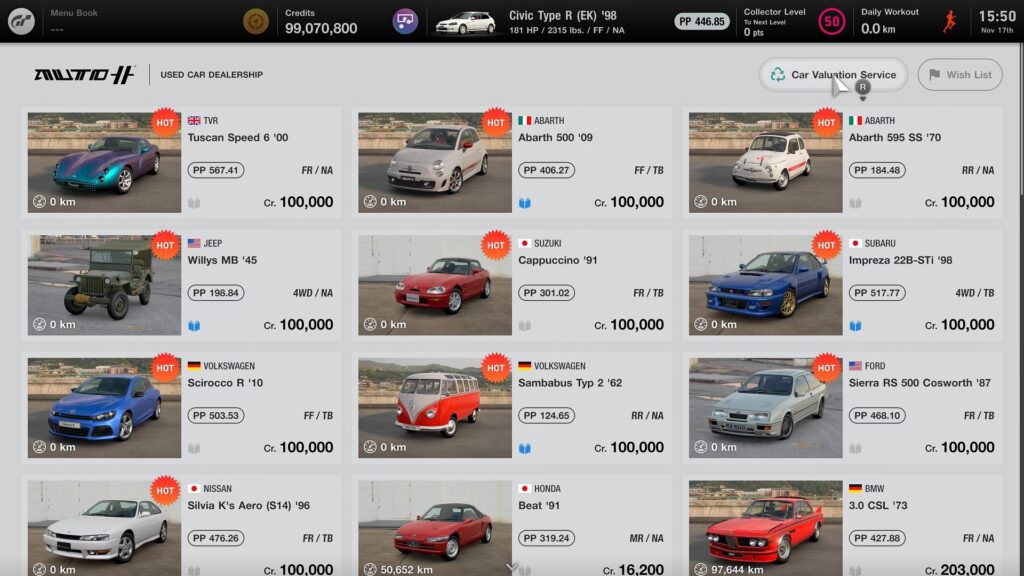Click the Daily Workout runner icon
This screenshot has width=1024, height=576.
click(950, 22)
